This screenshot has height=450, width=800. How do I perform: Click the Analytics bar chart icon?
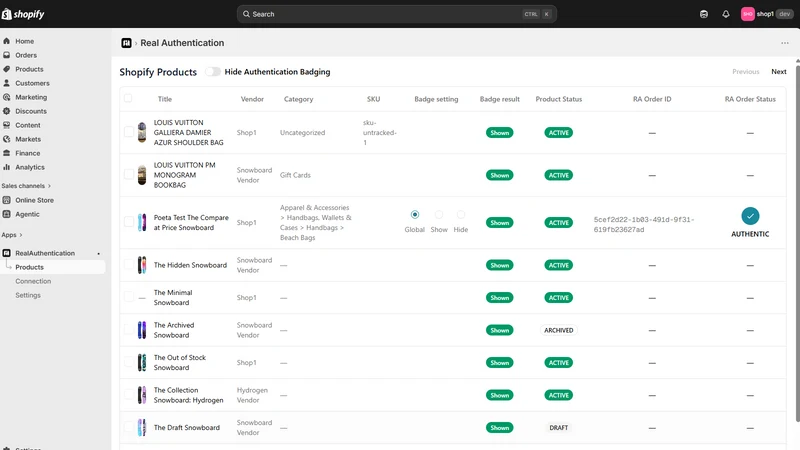(x=7, y=167)
